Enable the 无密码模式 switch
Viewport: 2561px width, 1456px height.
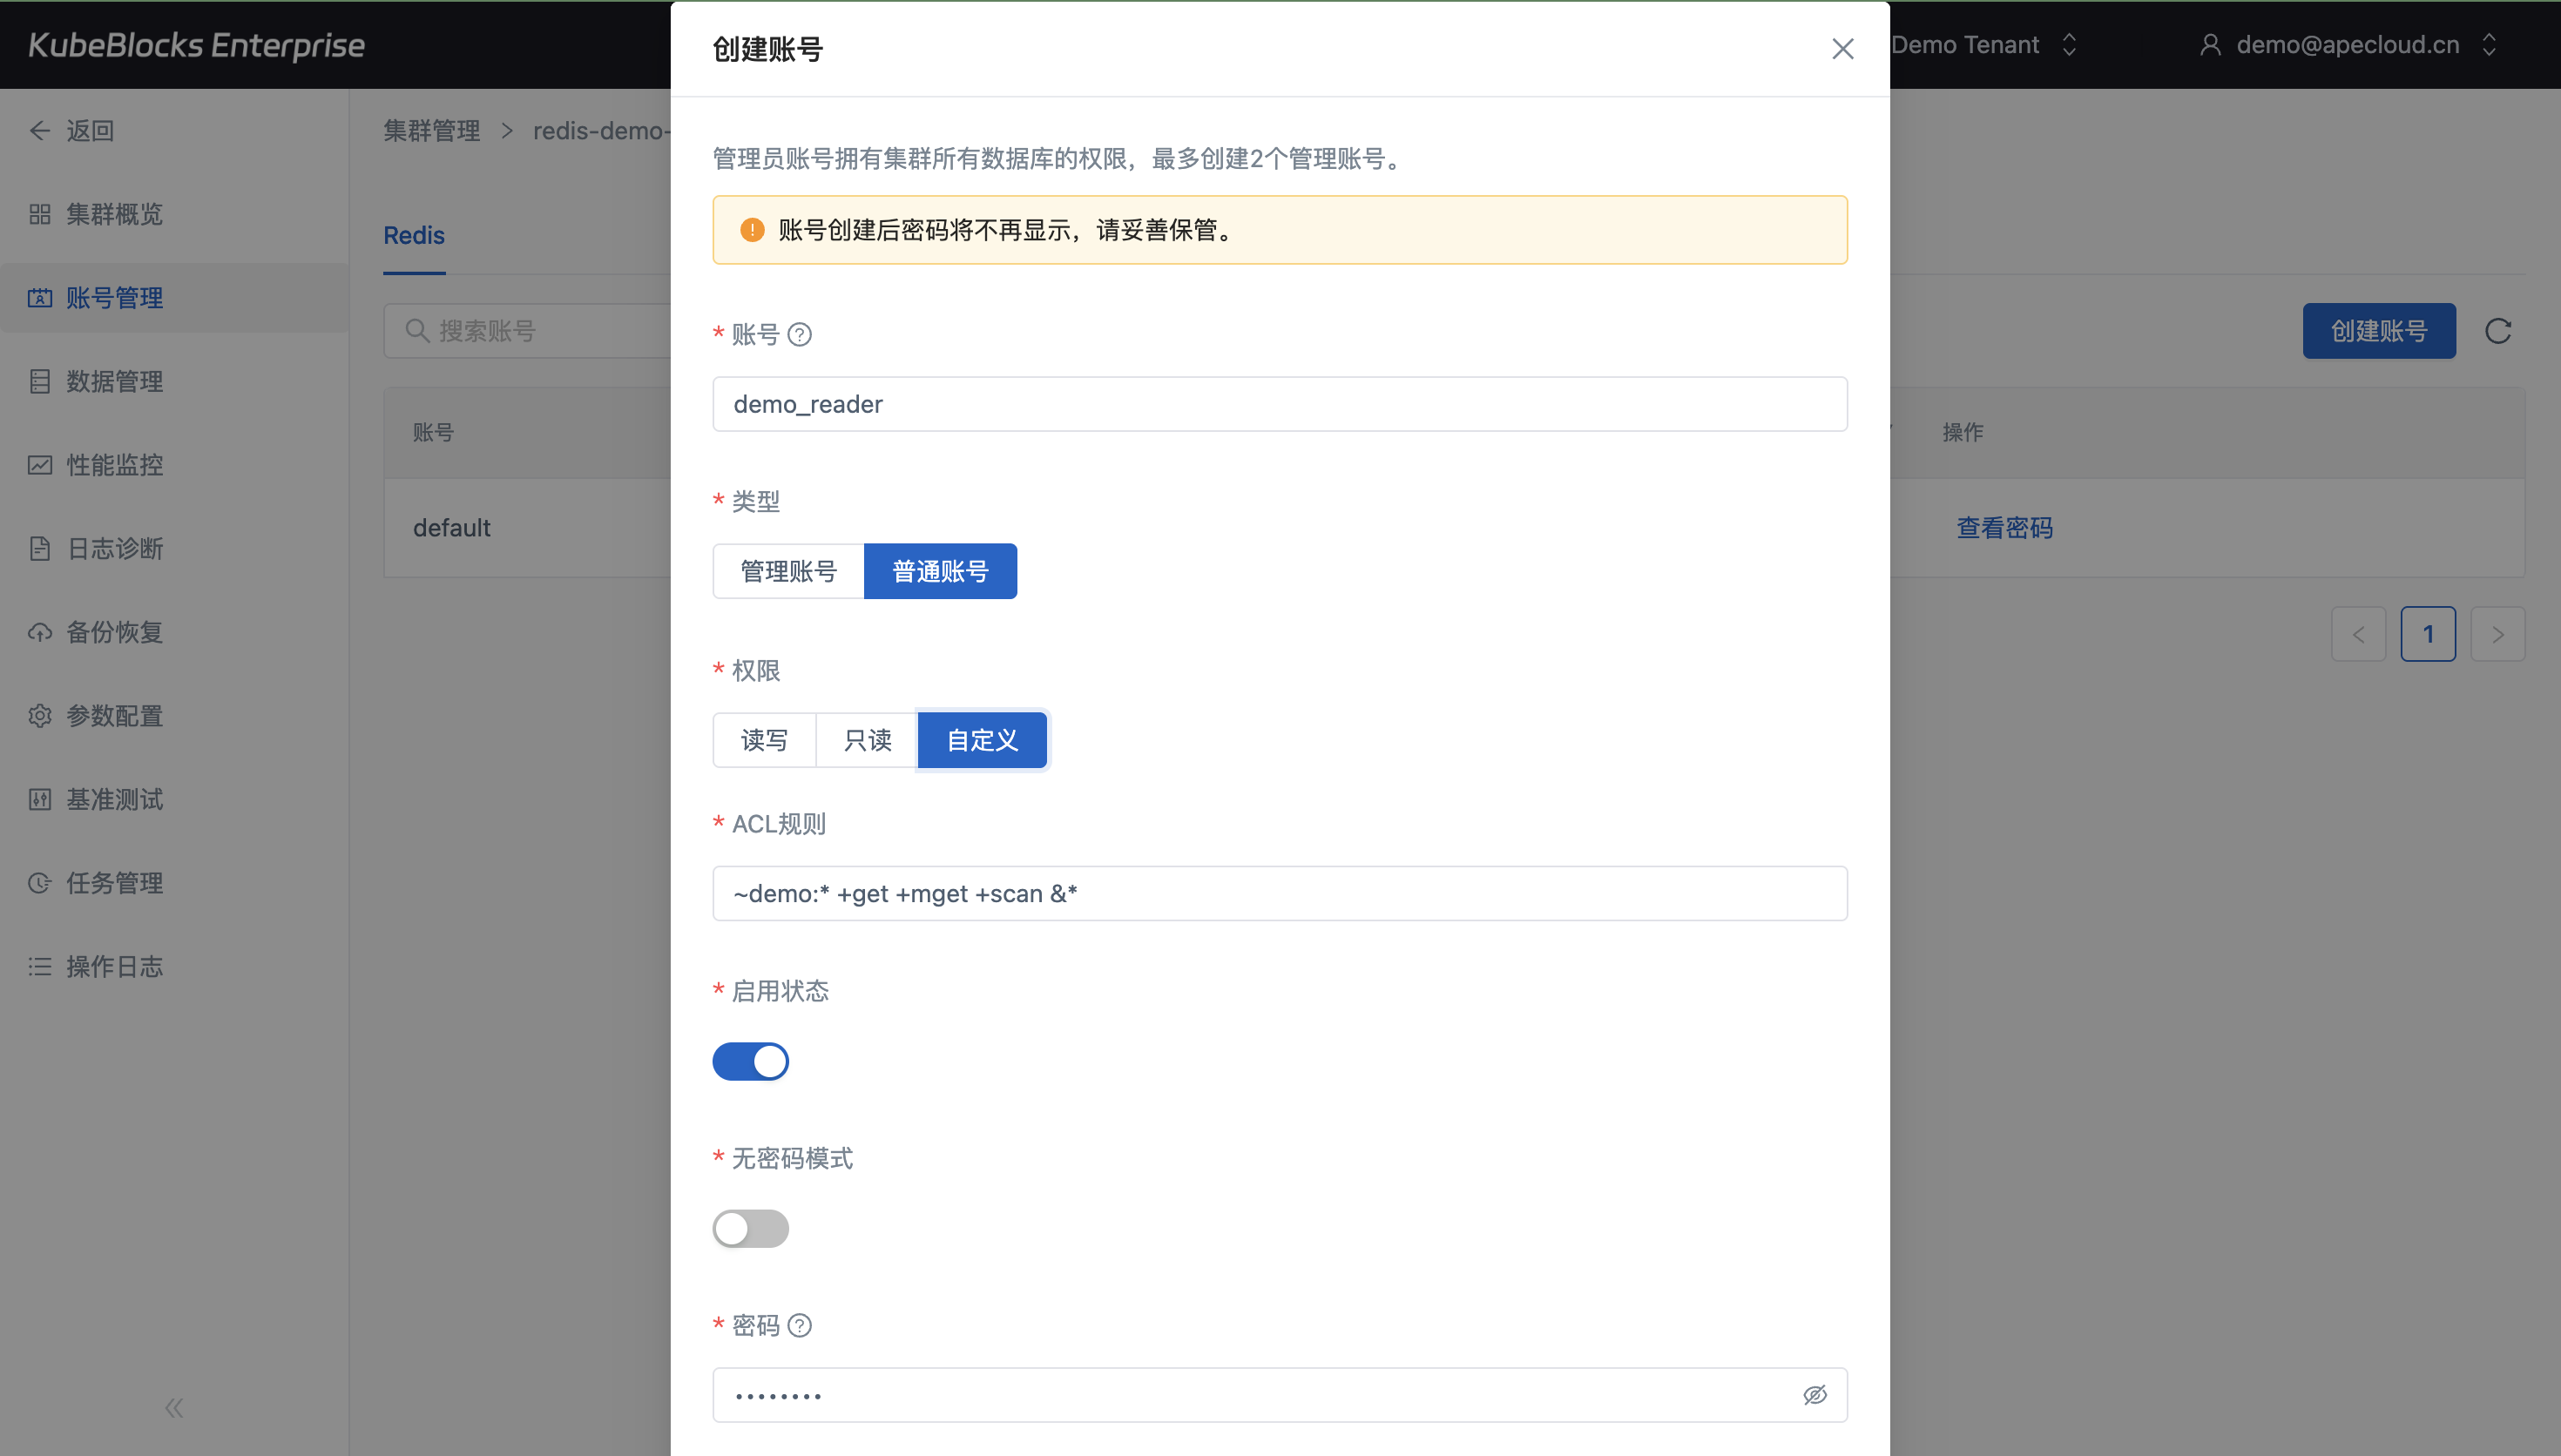point(750,1228)
